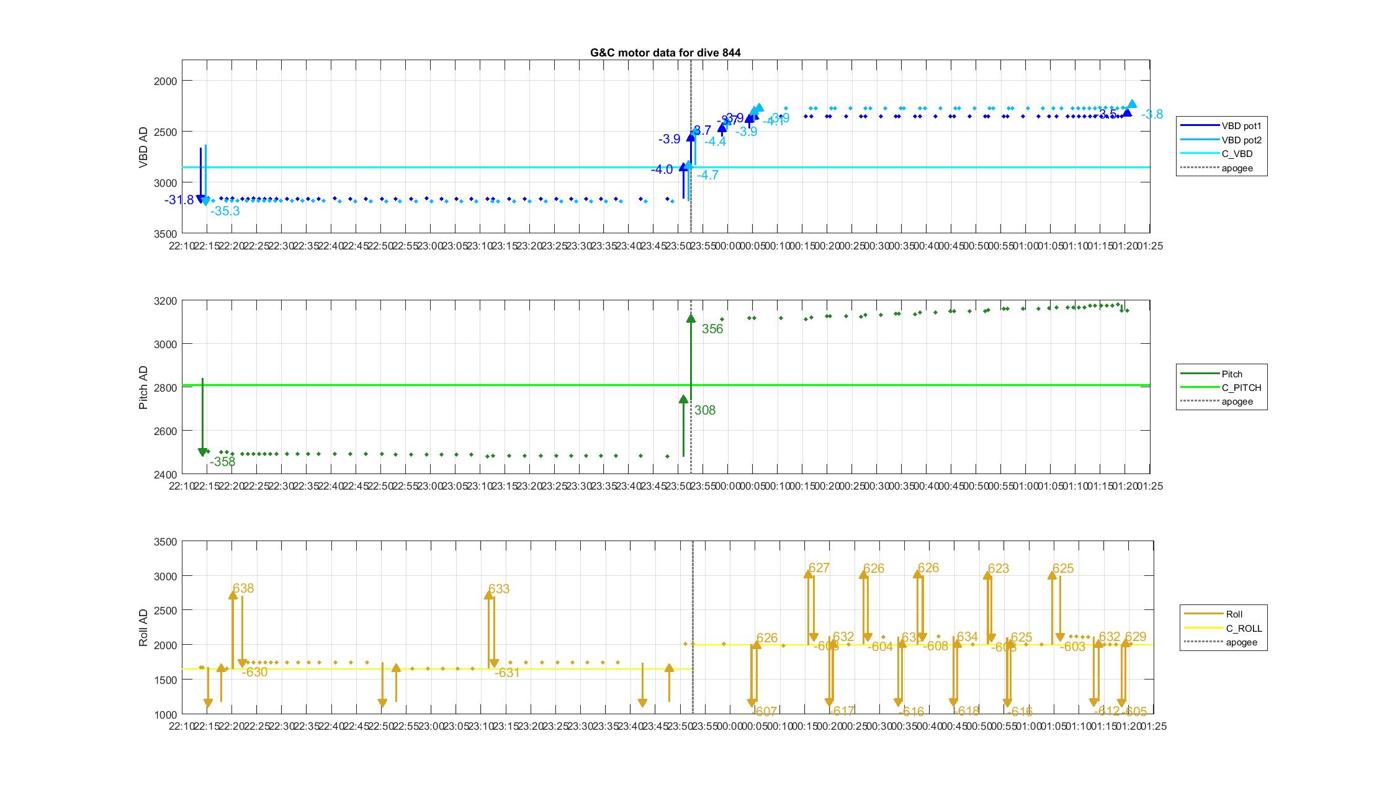Click the '-630' roll data label
The height and width of the screenshot is (802, 1400).
(255, 672)
